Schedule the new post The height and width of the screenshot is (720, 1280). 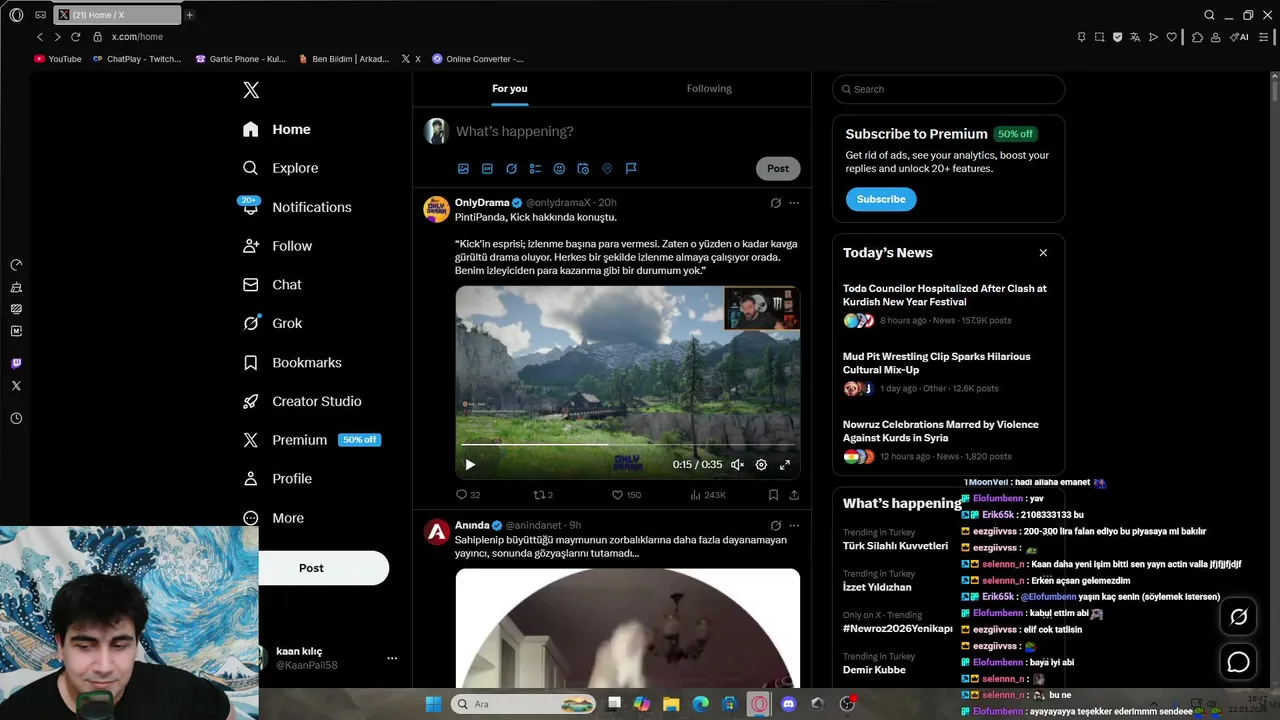click(583, 169)
